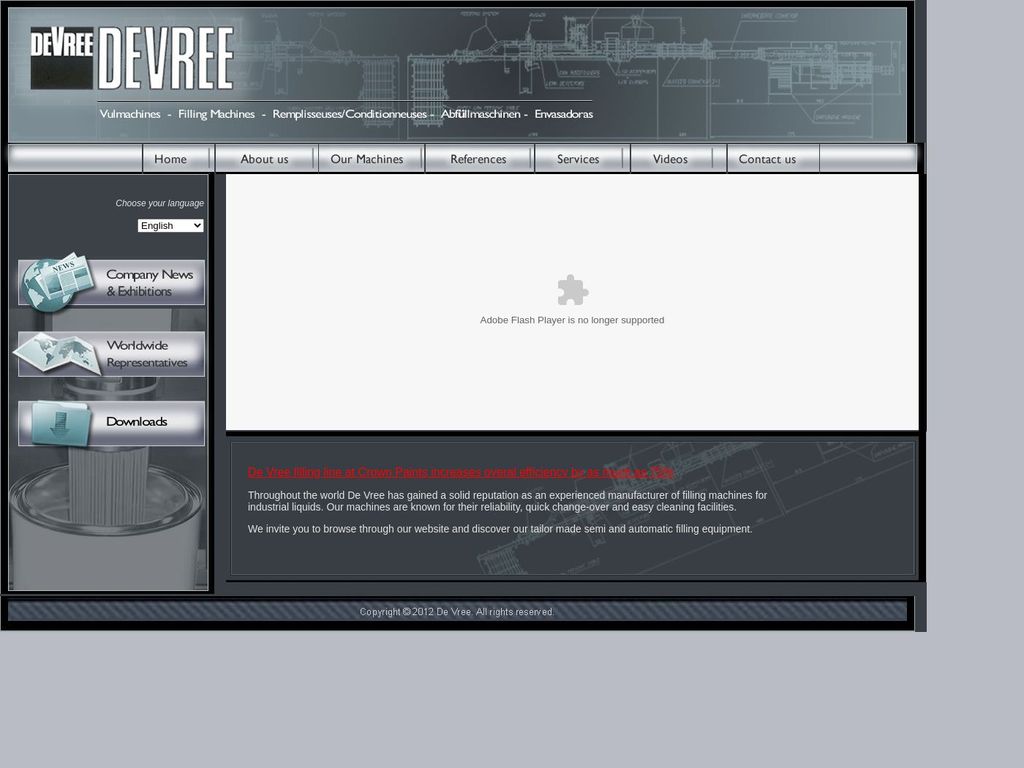Open the Our Machines menu item
The width and height of the screenshot is (1024, 768).
coord(367,159)
